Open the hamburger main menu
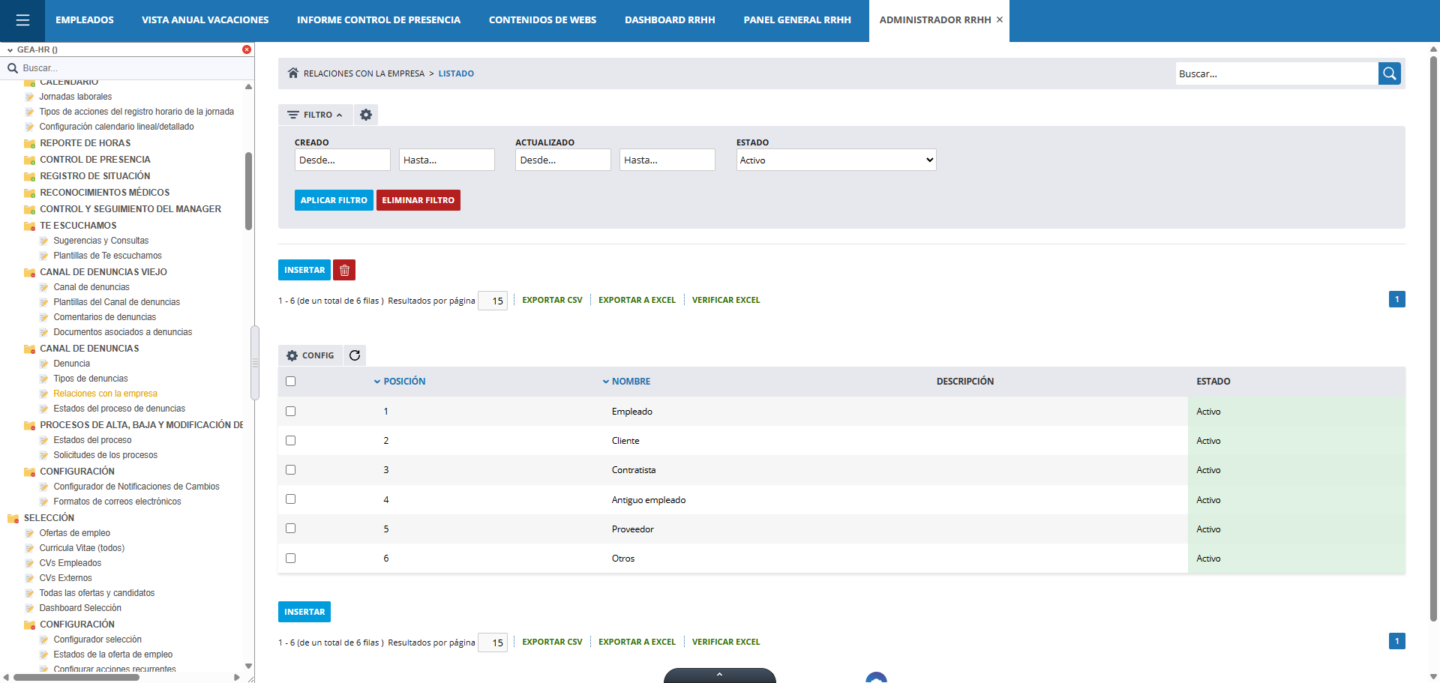The width and height of the screenshot is (1440, 683). [x=22, y=20]
